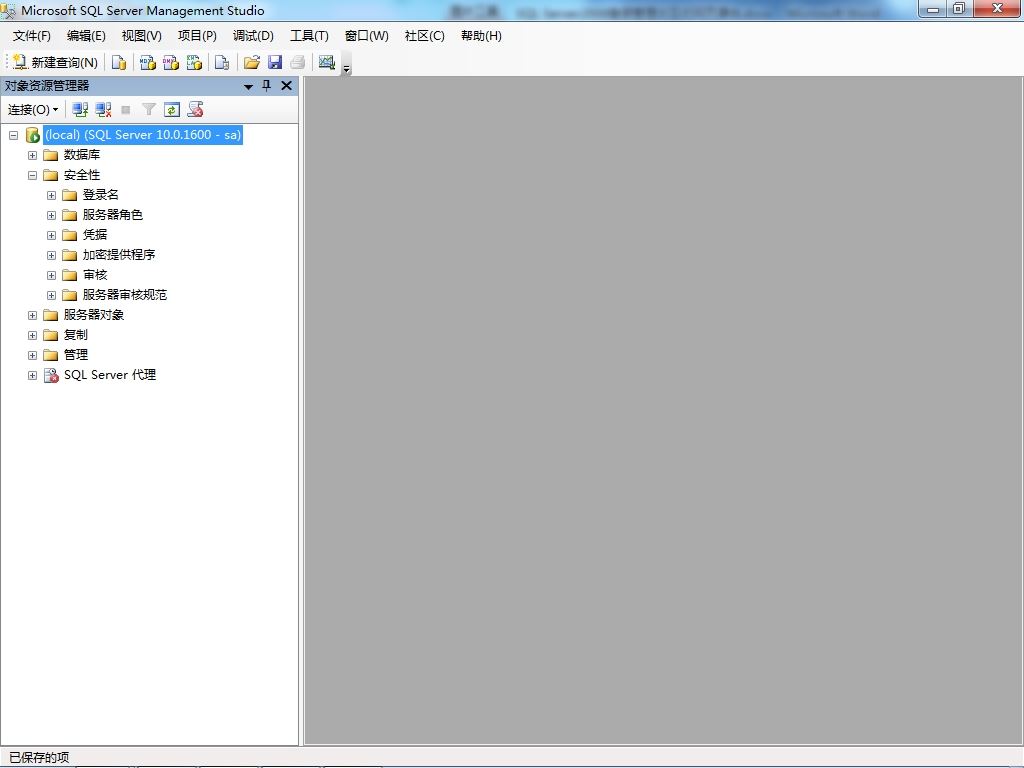Screen dimensions: 1024x768
Task: Expand the 凭据 folder
Action: tap(51, 235)
